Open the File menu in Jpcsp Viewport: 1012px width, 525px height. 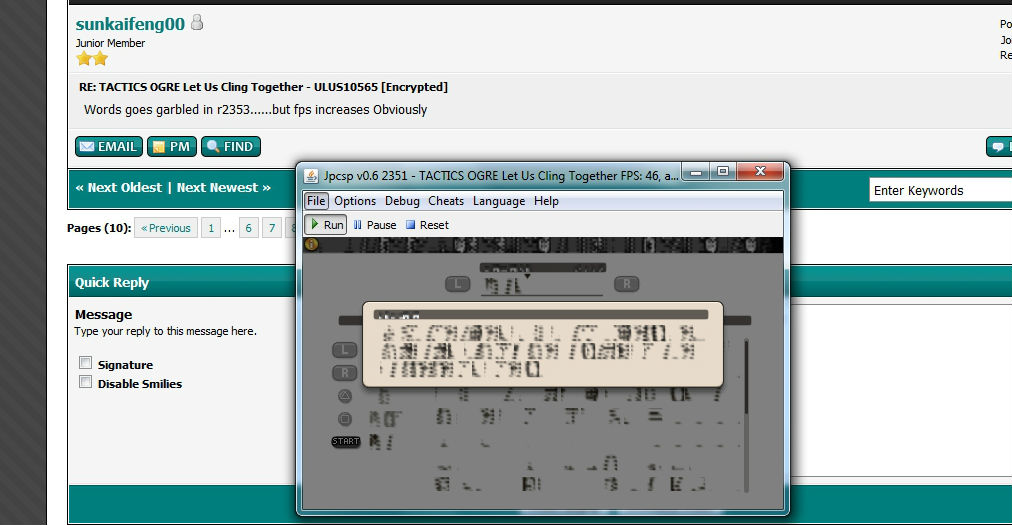pyautogui.click(x=316, y=201)
